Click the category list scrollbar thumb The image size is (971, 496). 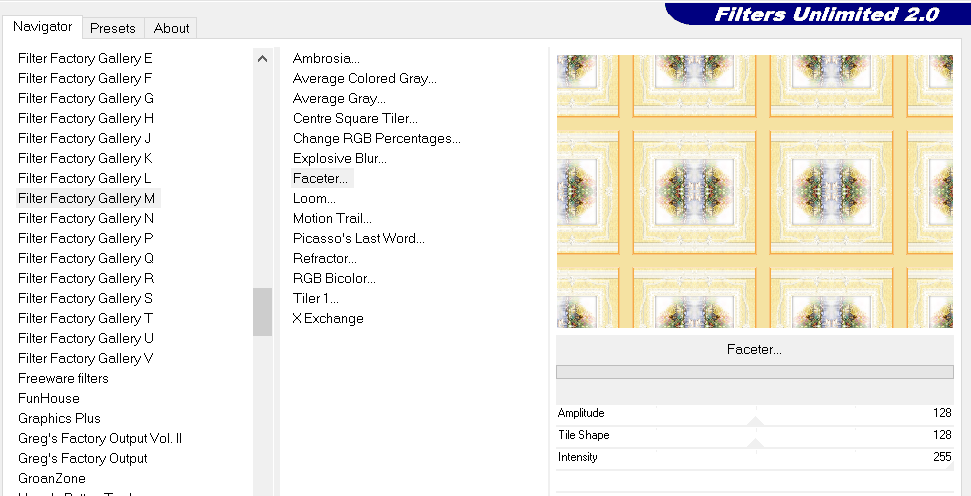[x=262, y=311]
